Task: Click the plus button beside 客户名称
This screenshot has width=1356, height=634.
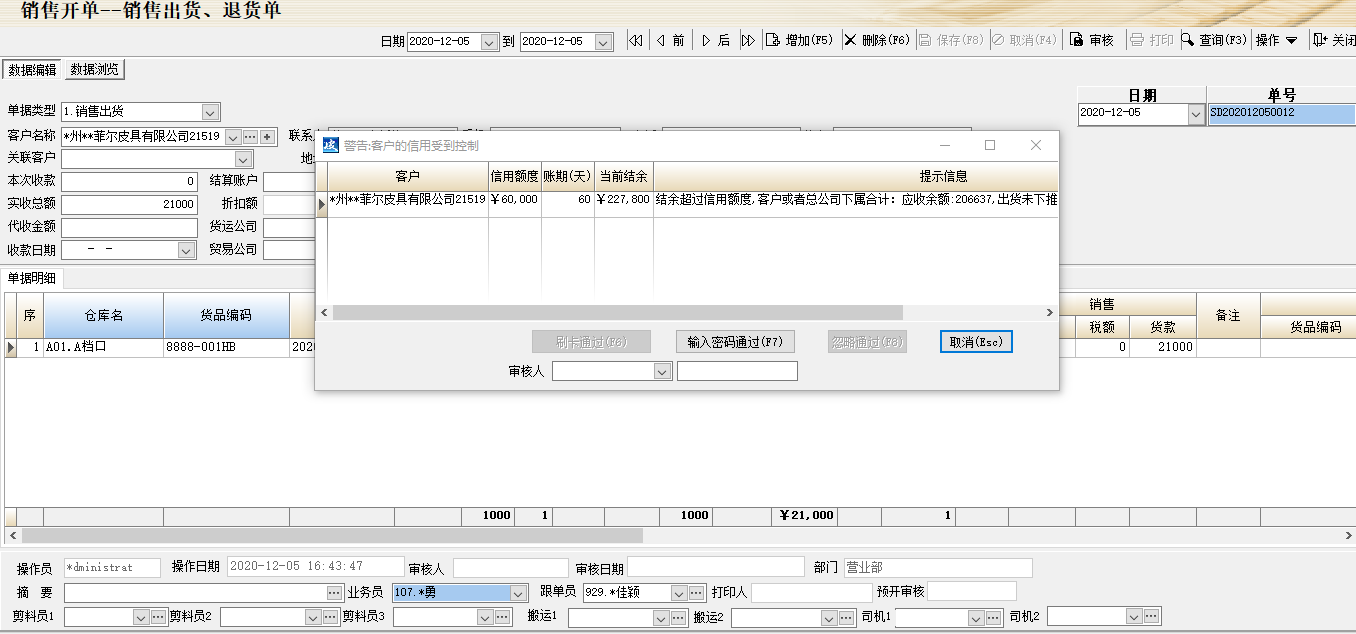Action: (x=268, y=136)
